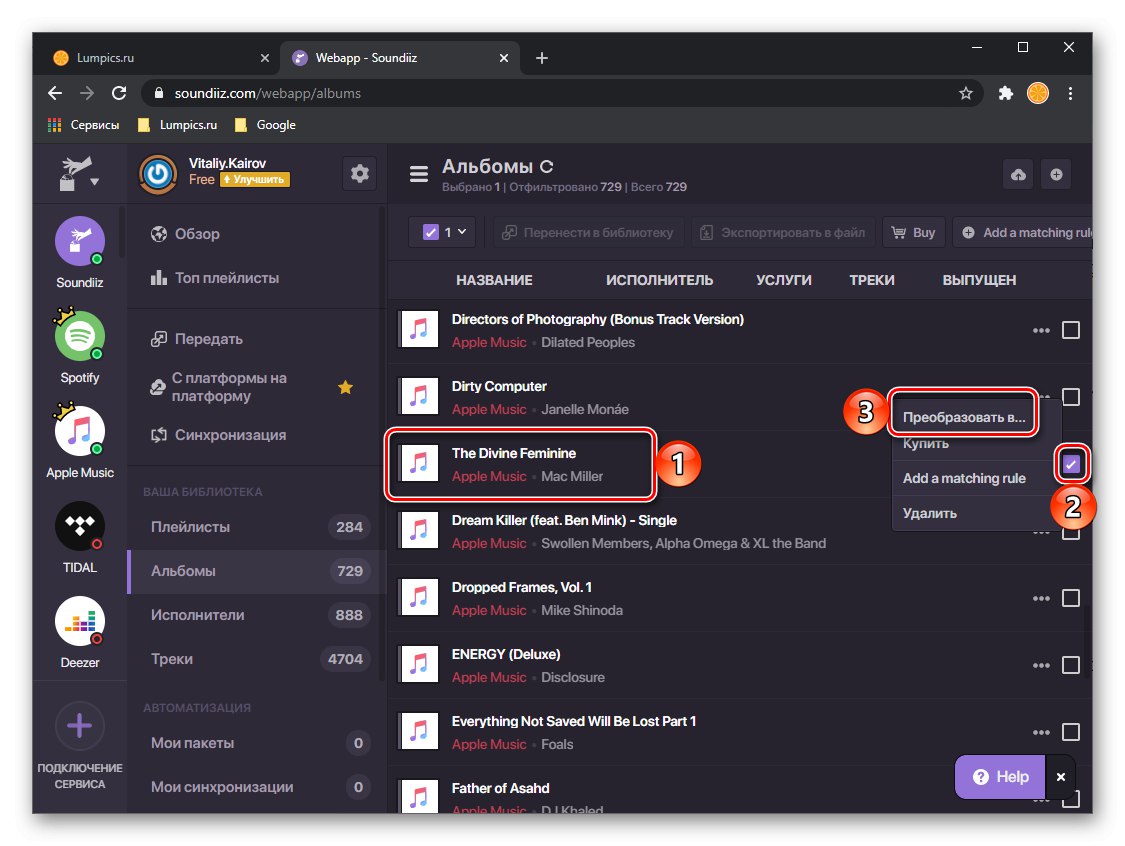Screen dimensions: 1125x846
Task: Click the plus icon to connect a service
Action: [x=80, y=726]
